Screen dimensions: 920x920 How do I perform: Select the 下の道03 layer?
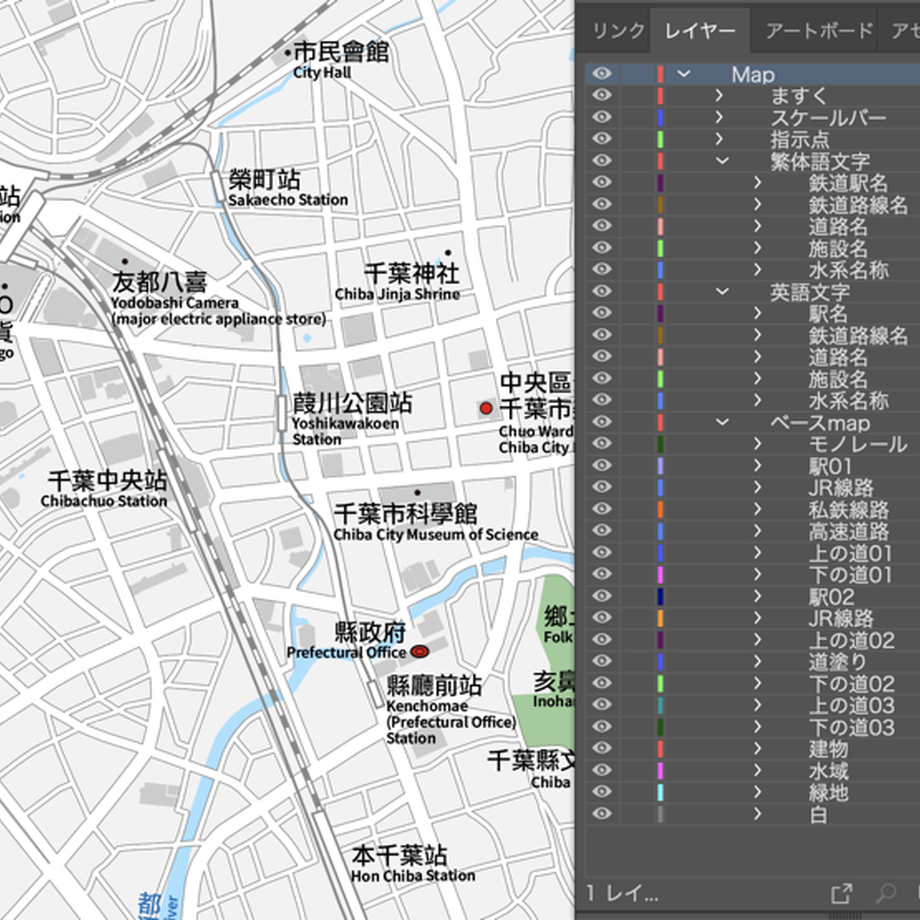852,727
